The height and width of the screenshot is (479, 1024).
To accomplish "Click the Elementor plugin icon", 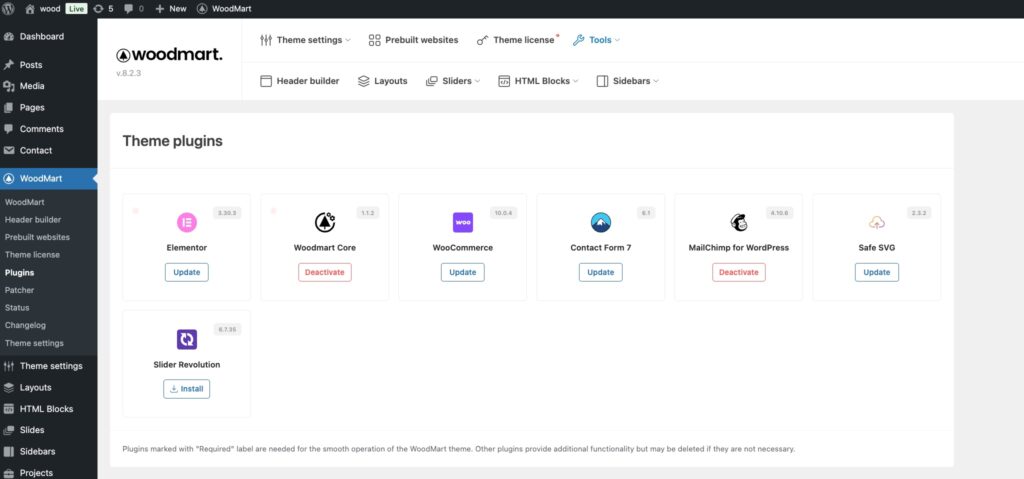I will coord(187,222).
